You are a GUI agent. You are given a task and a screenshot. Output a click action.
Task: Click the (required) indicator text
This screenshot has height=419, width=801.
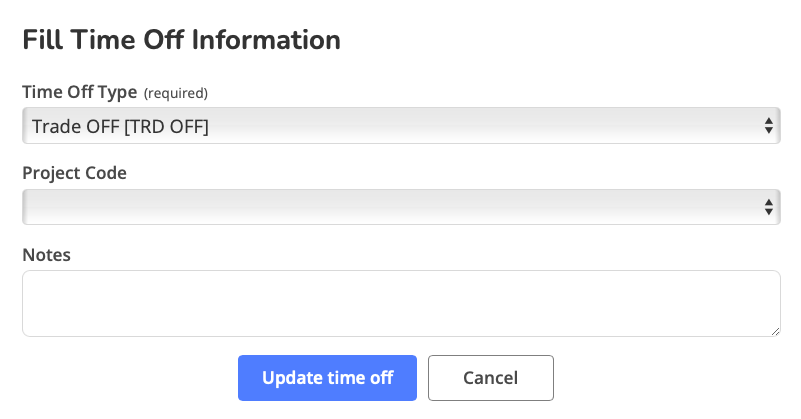pos(176,93)
